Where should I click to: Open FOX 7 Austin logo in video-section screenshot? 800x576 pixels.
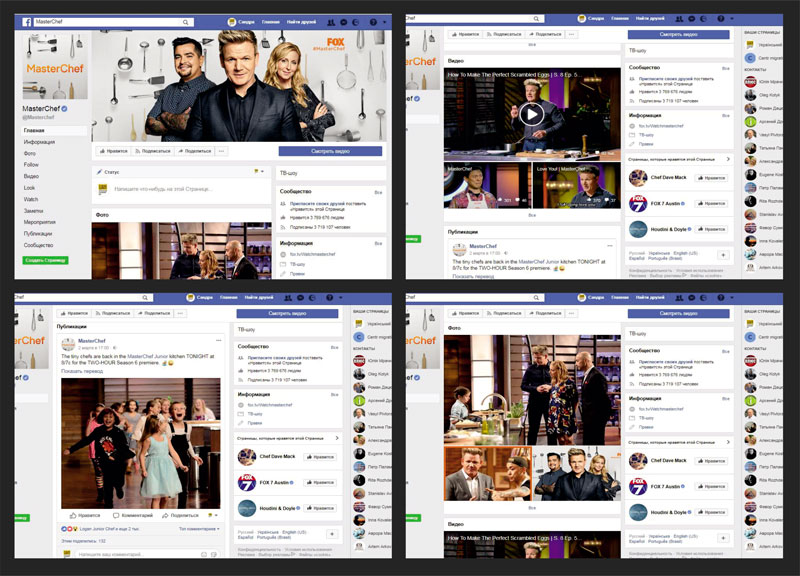[638, 203]
